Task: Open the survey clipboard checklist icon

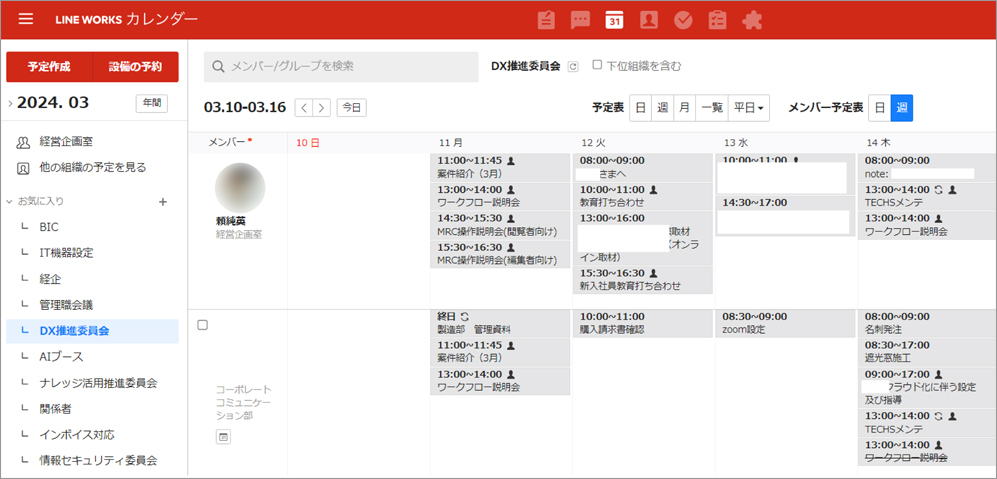Action: 717,20
